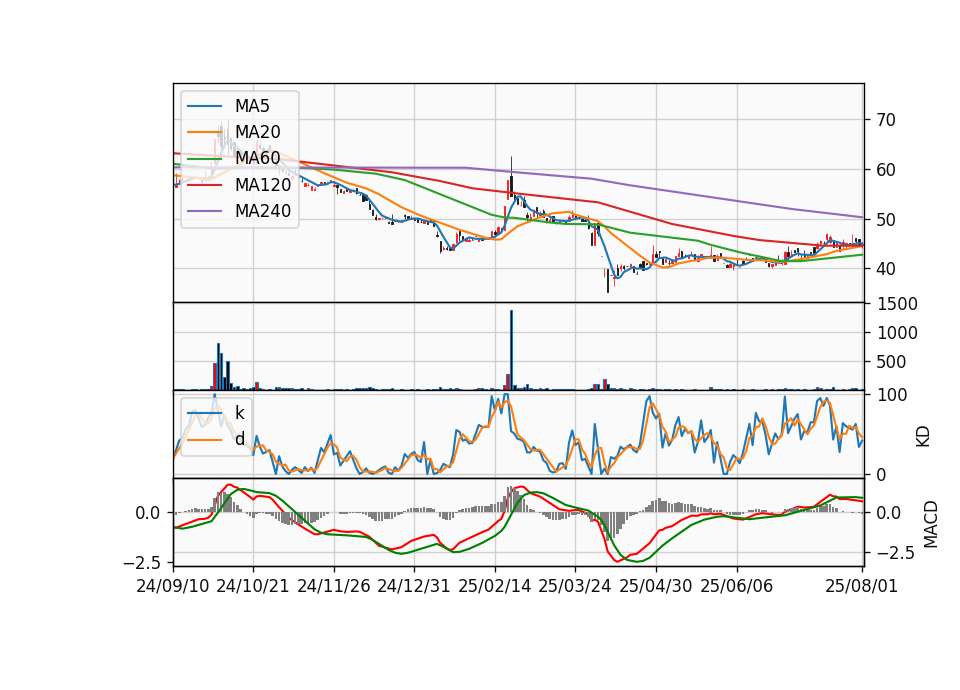Click the price axis value 40

pyautogui.click(x=886, y=269)
